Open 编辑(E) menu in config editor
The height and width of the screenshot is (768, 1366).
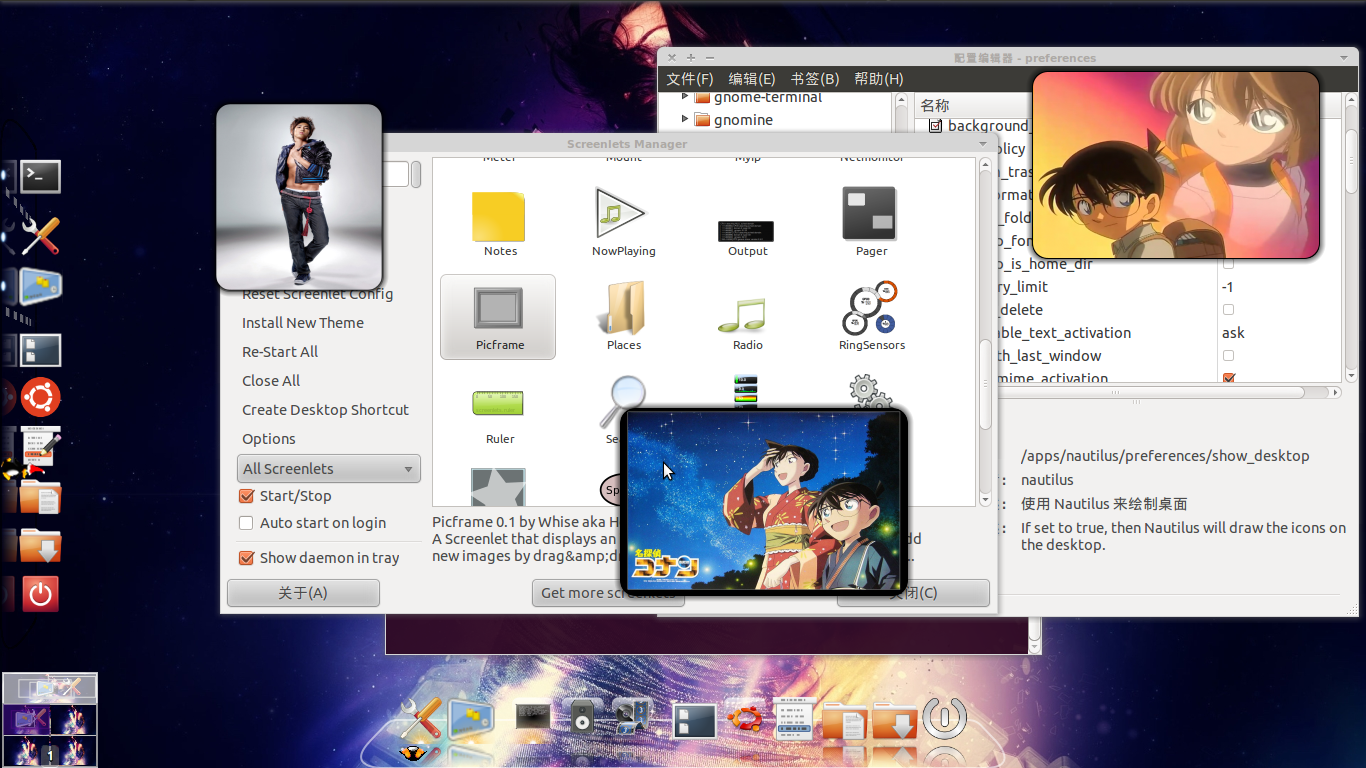coord(752,79)
